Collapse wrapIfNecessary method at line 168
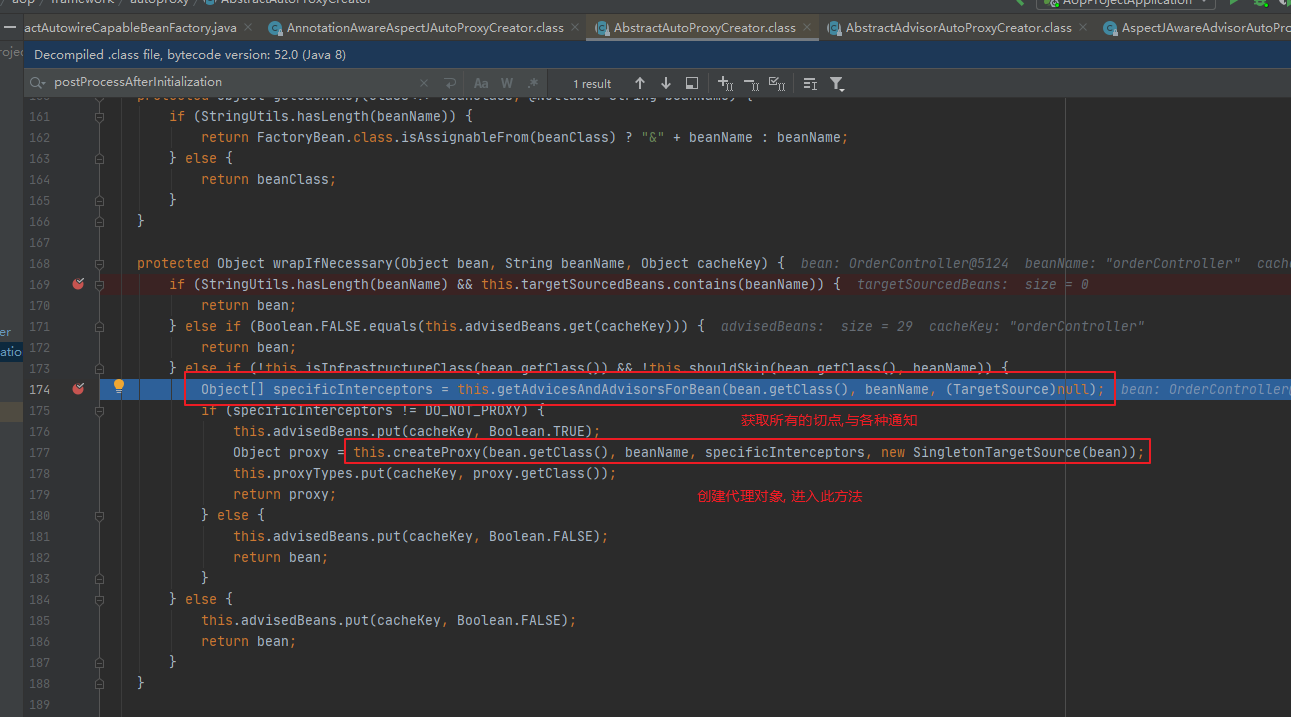Screen dimensions: 1291x717 (x=99, y=263)
